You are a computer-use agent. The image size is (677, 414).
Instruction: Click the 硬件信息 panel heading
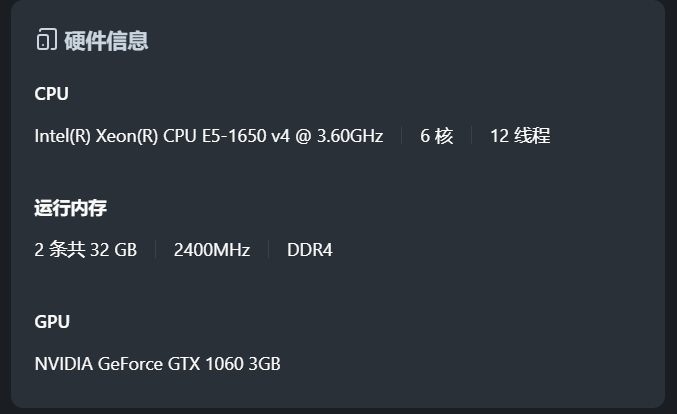point(106,41)
